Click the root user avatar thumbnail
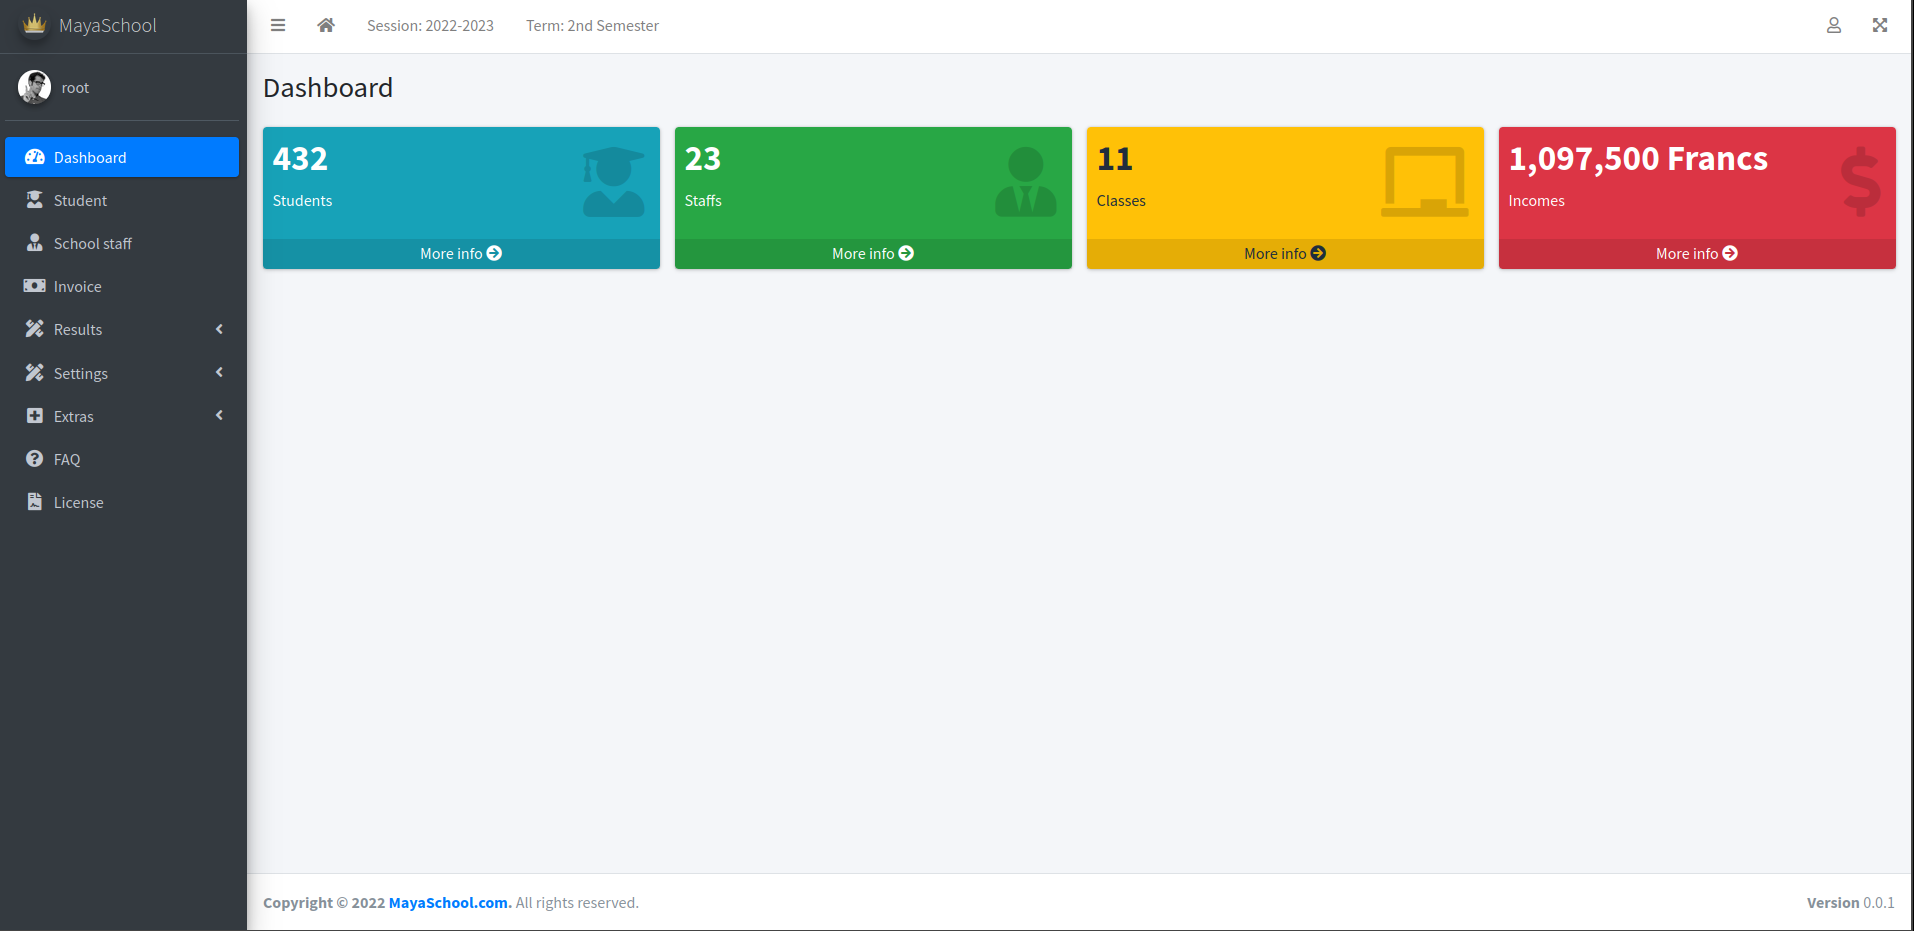The width and height of the screenshot is (1914, 931). (35, 87)
